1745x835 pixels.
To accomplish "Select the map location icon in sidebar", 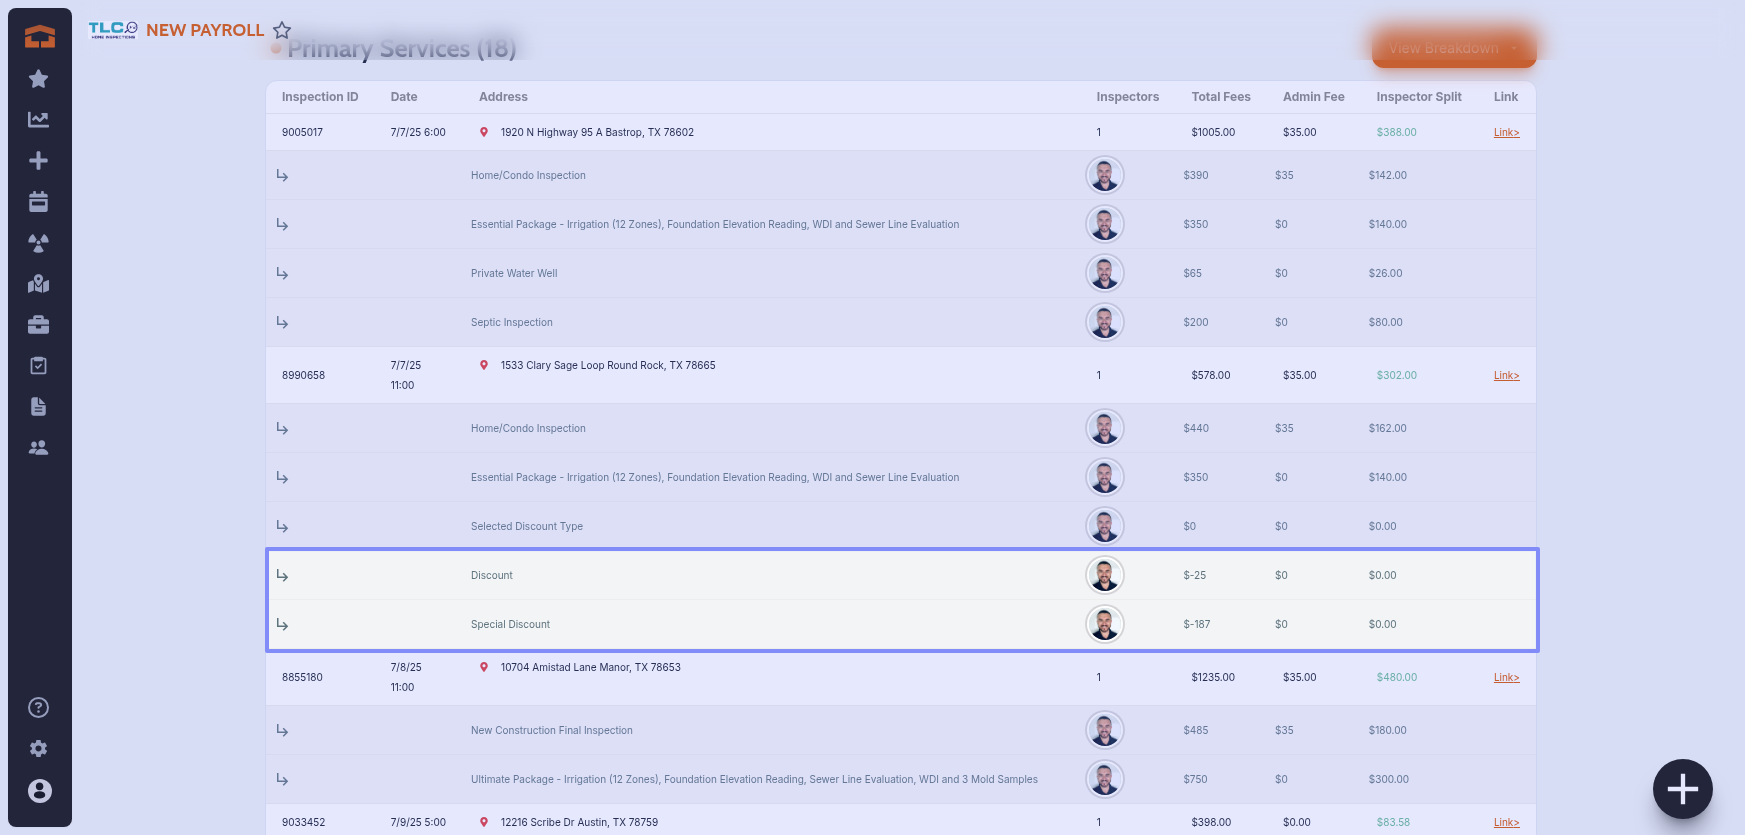I will 39,284.
